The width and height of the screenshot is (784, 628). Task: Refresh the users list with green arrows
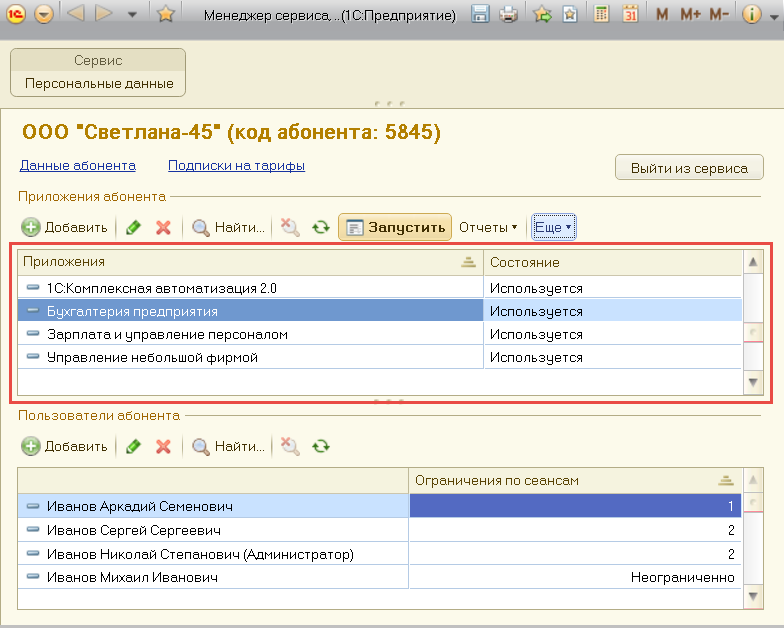tap(320, 446)
